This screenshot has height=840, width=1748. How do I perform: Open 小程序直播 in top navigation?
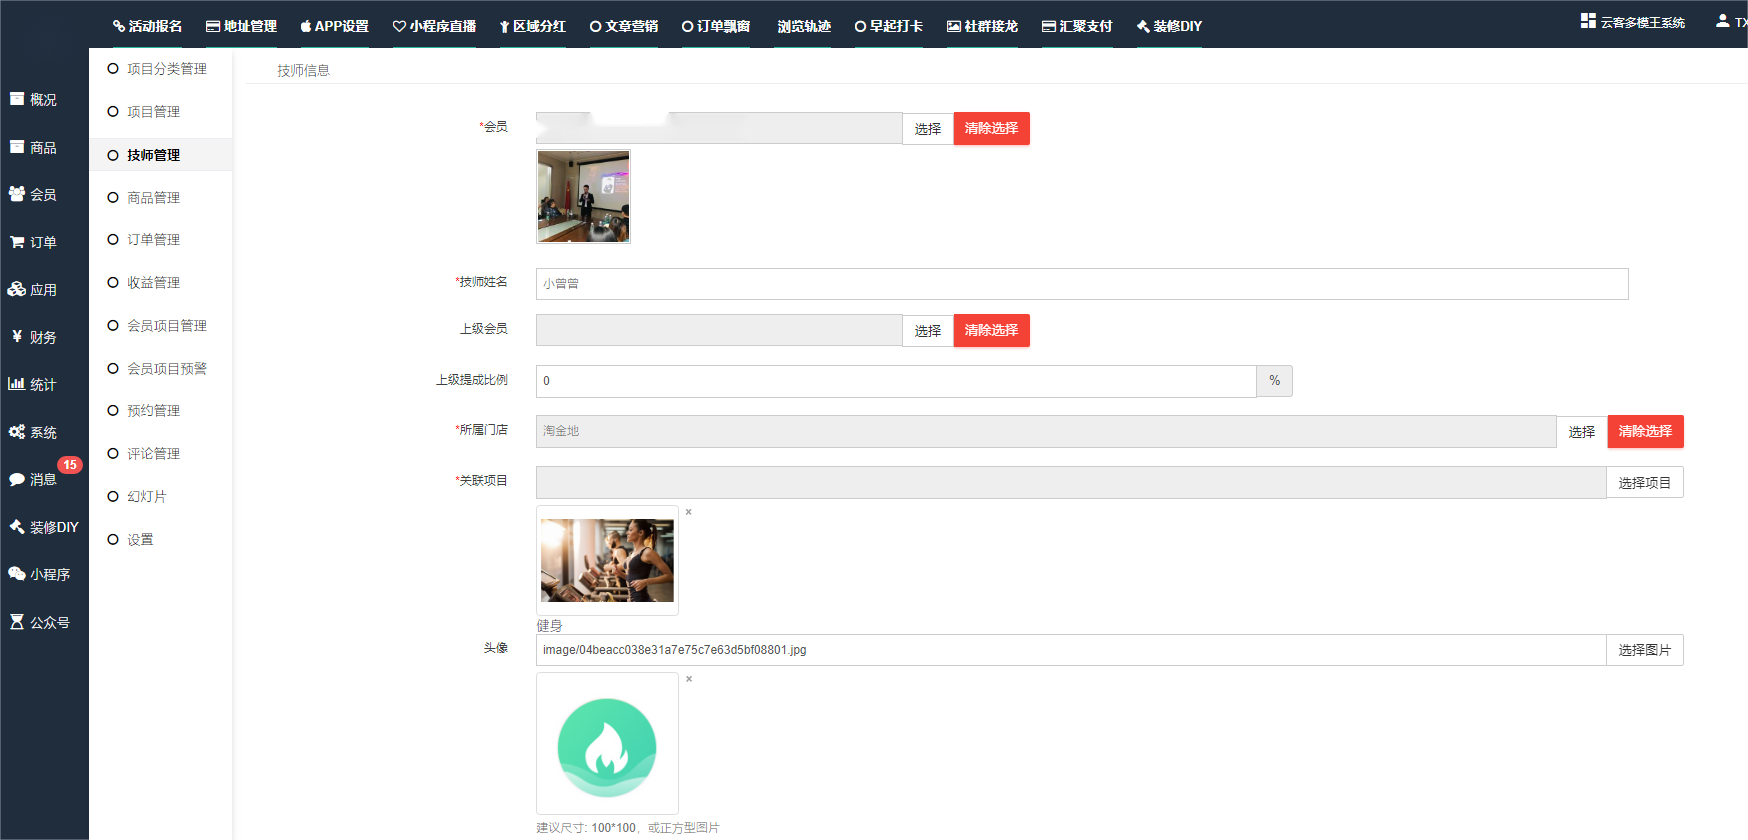click(434, 26)
